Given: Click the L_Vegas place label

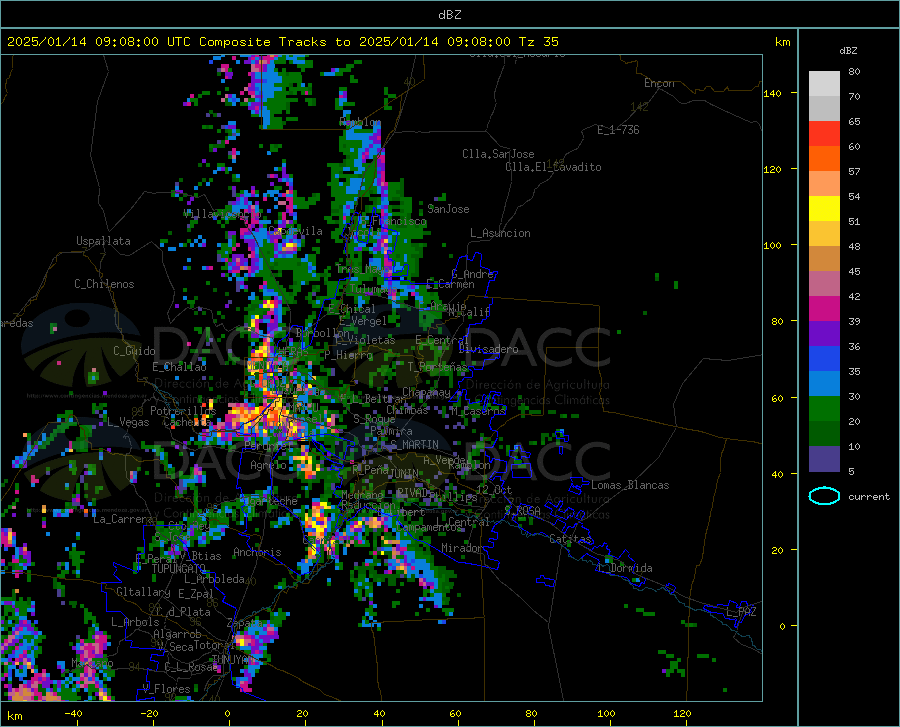Looking at the screenshot, I should click(129, 422).
